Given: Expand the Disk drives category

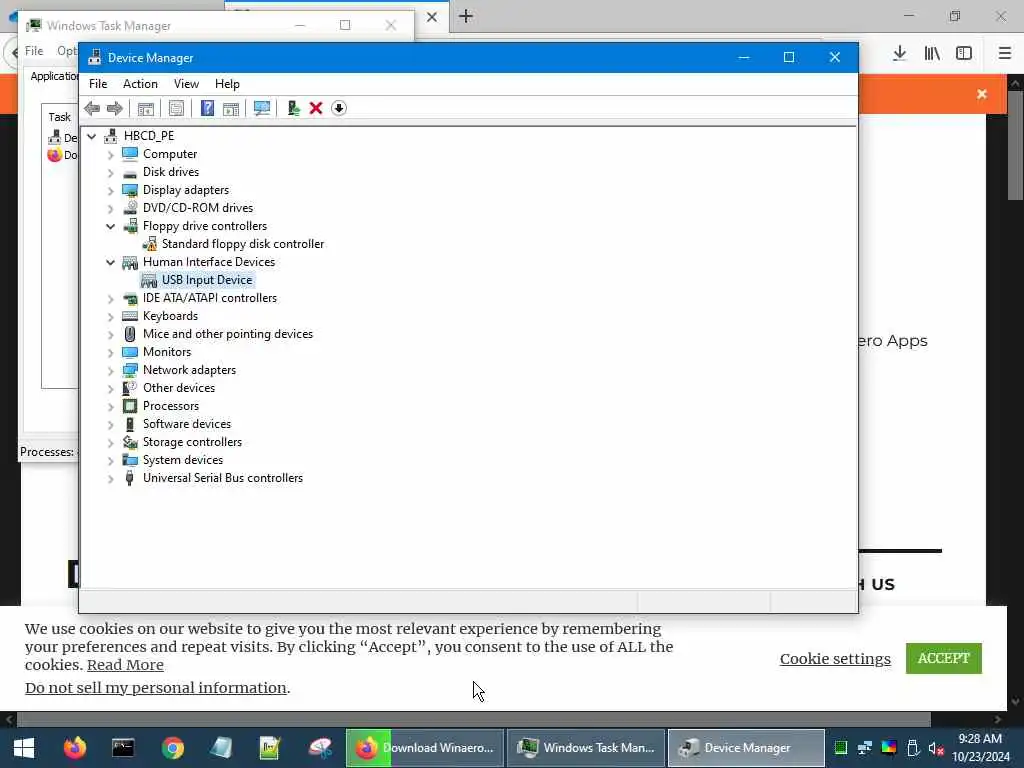Looking at the screenshot, I should click(110, 172).
